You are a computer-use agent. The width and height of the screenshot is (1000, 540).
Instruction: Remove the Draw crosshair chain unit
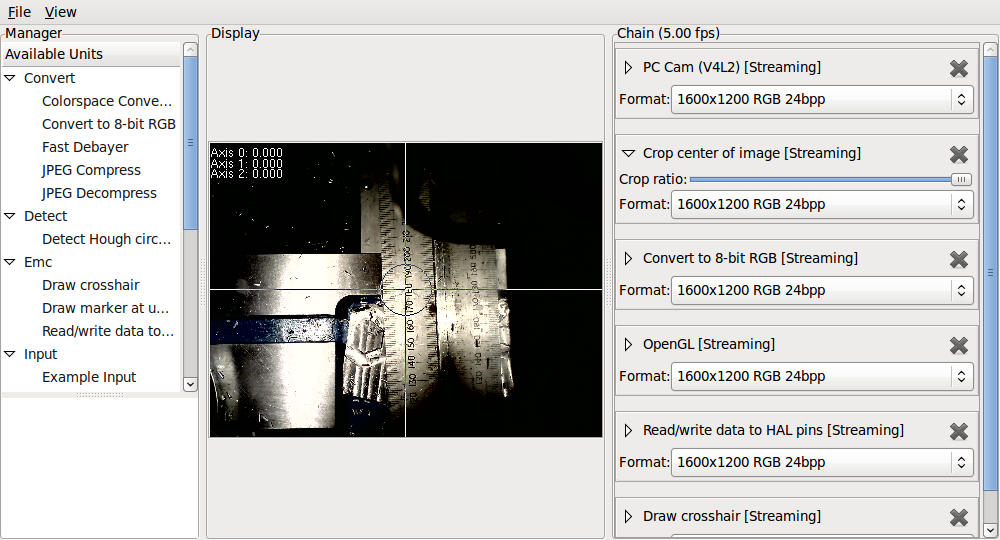click(959, 518)
